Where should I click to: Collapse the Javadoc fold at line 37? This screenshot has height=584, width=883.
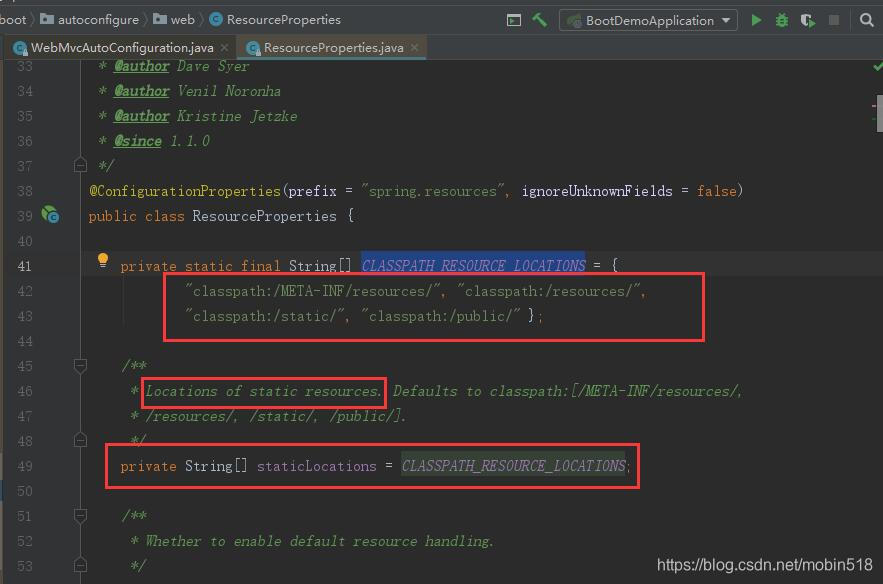coord(81,166)
